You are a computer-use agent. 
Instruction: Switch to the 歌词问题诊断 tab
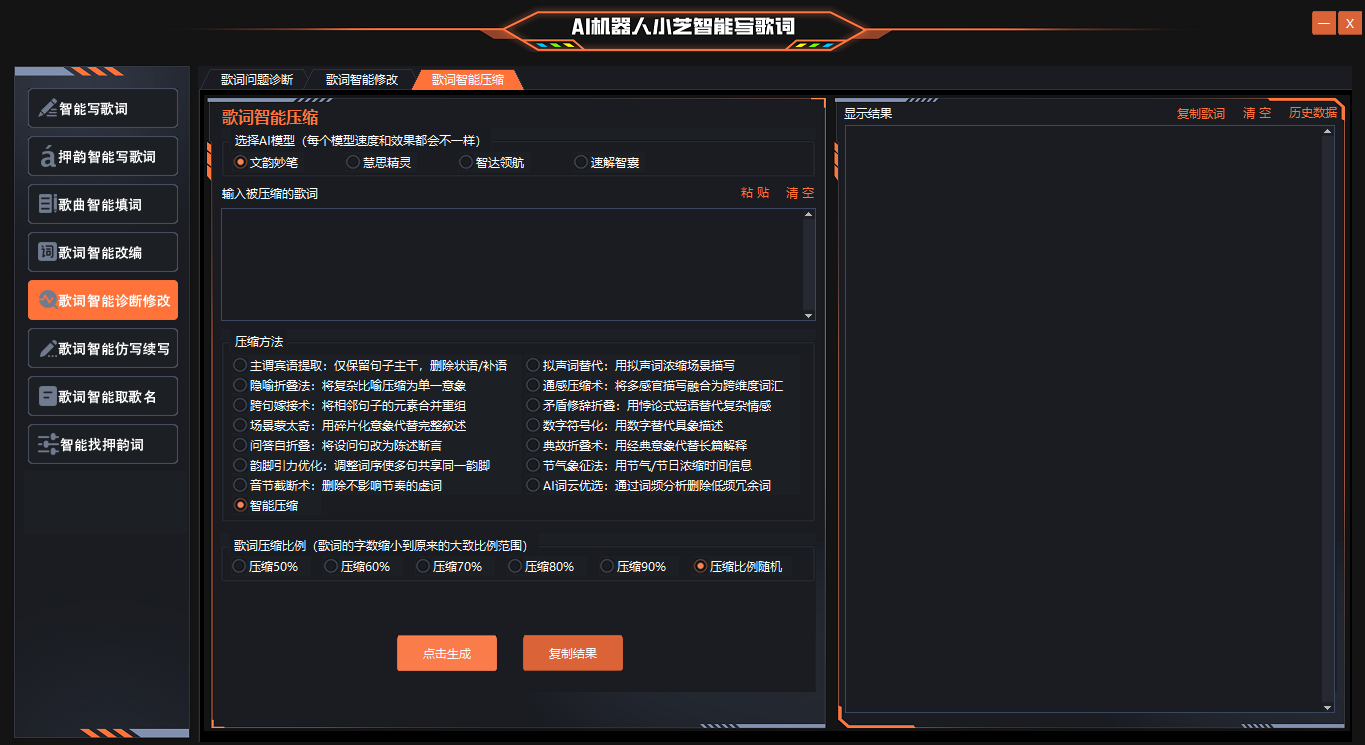257,80
